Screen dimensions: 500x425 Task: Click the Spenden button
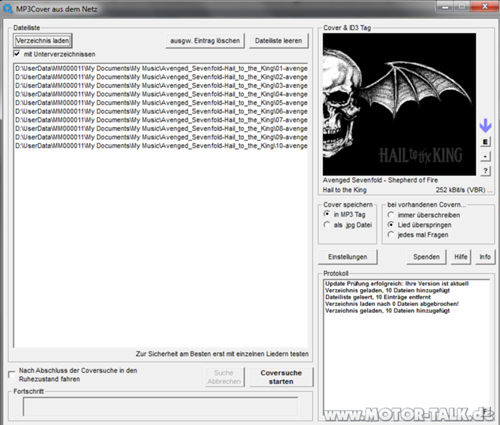(x=426, y=257)
